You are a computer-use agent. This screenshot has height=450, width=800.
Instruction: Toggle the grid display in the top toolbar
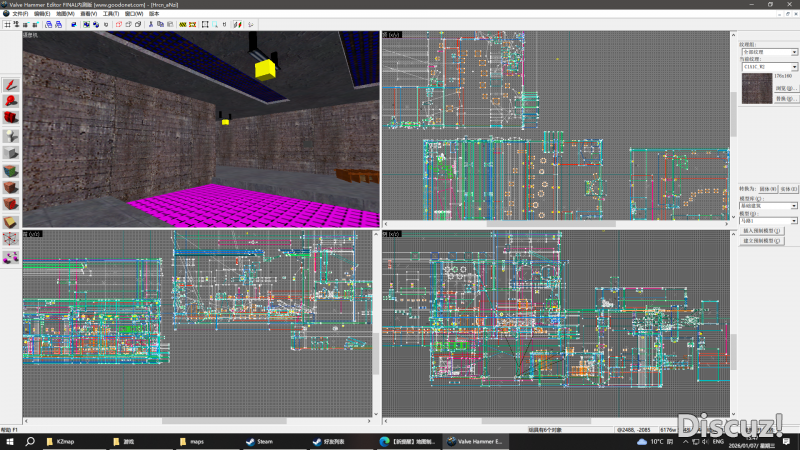(x=8, y=23)
